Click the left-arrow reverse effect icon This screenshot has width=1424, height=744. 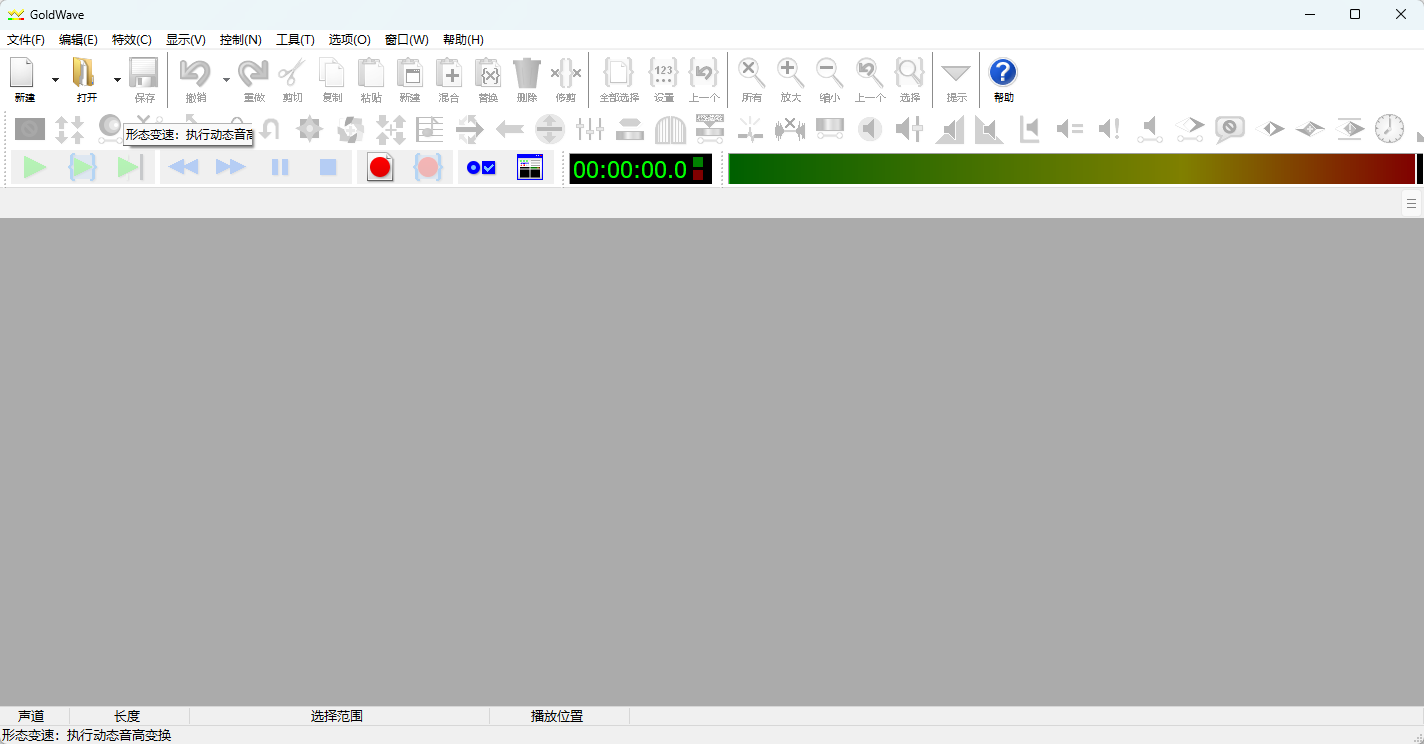tap(510, 128)
